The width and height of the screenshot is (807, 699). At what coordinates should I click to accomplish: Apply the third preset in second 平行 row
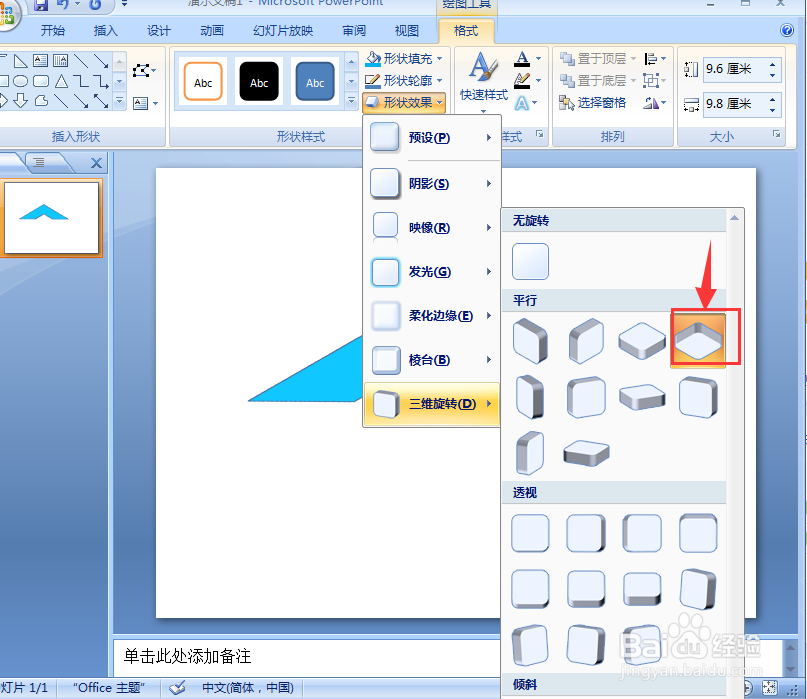(x=642, y=397)
